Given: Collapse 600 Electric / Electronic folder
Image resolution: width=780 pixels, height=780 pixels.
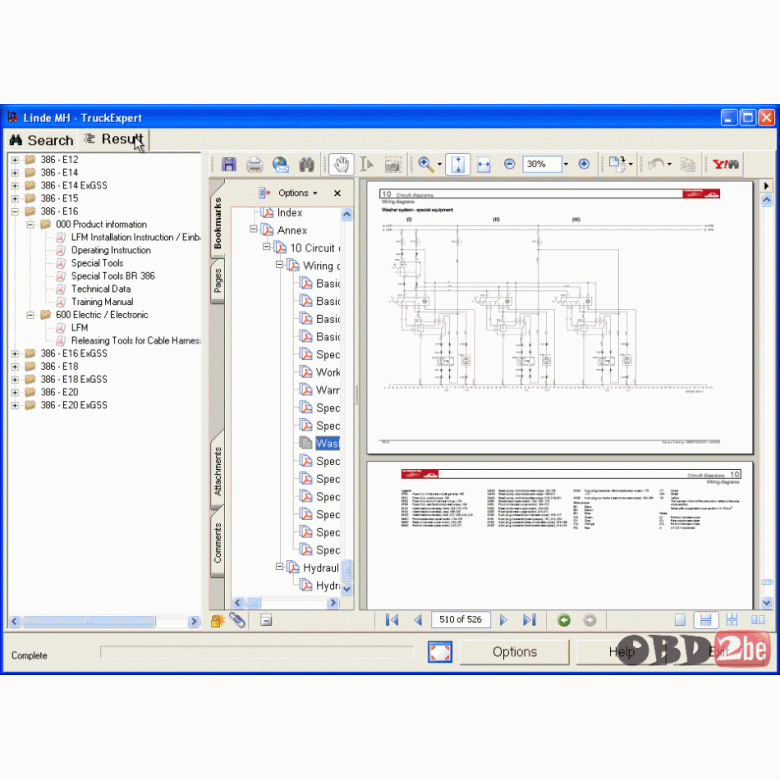Looking at the screenshot, I should pyautogui.click(x=30, y=315).
